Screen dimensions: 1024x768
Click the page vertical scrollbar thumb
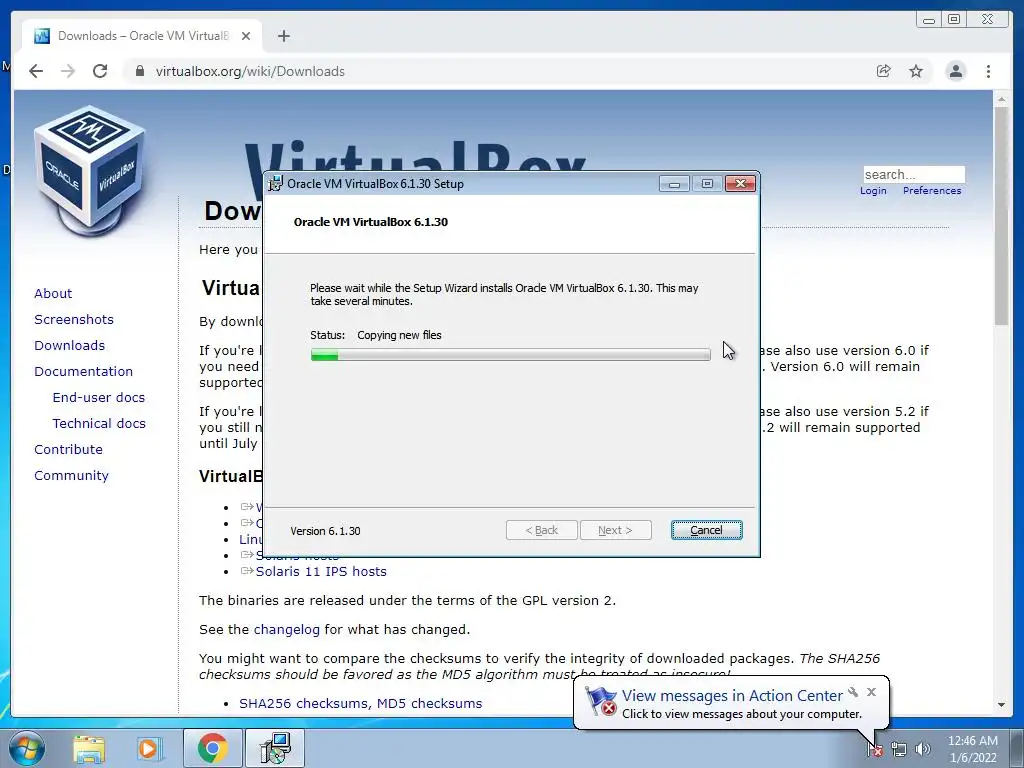tap(1001, 216)
